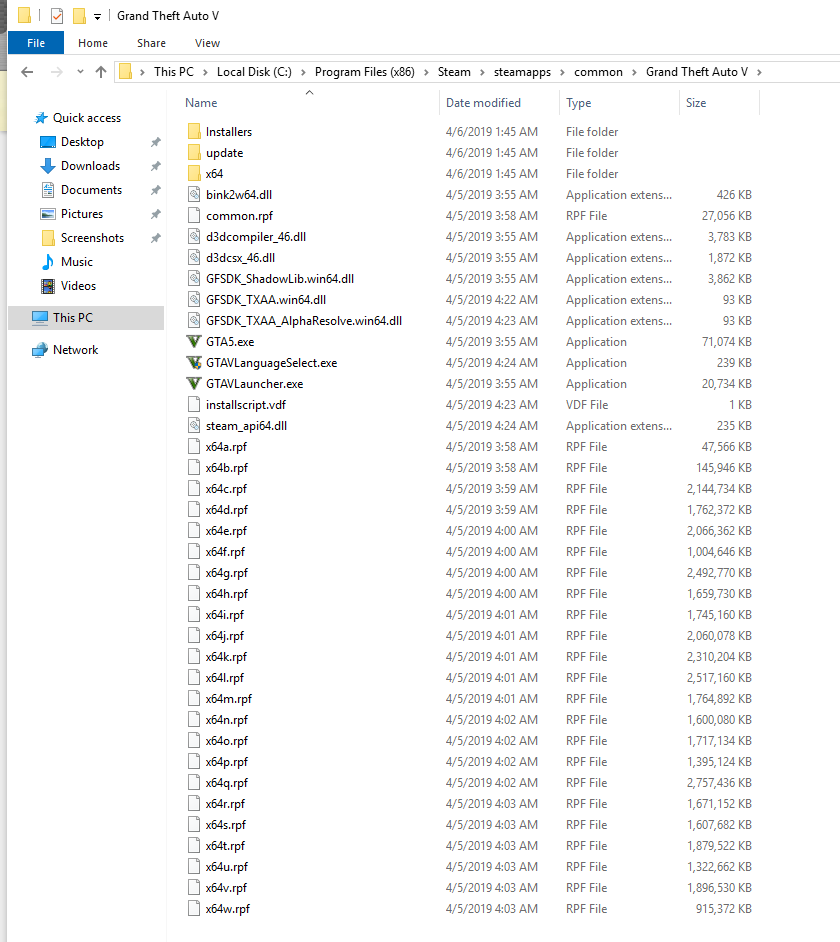Go up one folder level arrow
This screenshot has height=942, width=840.
(x=101, y=72)
